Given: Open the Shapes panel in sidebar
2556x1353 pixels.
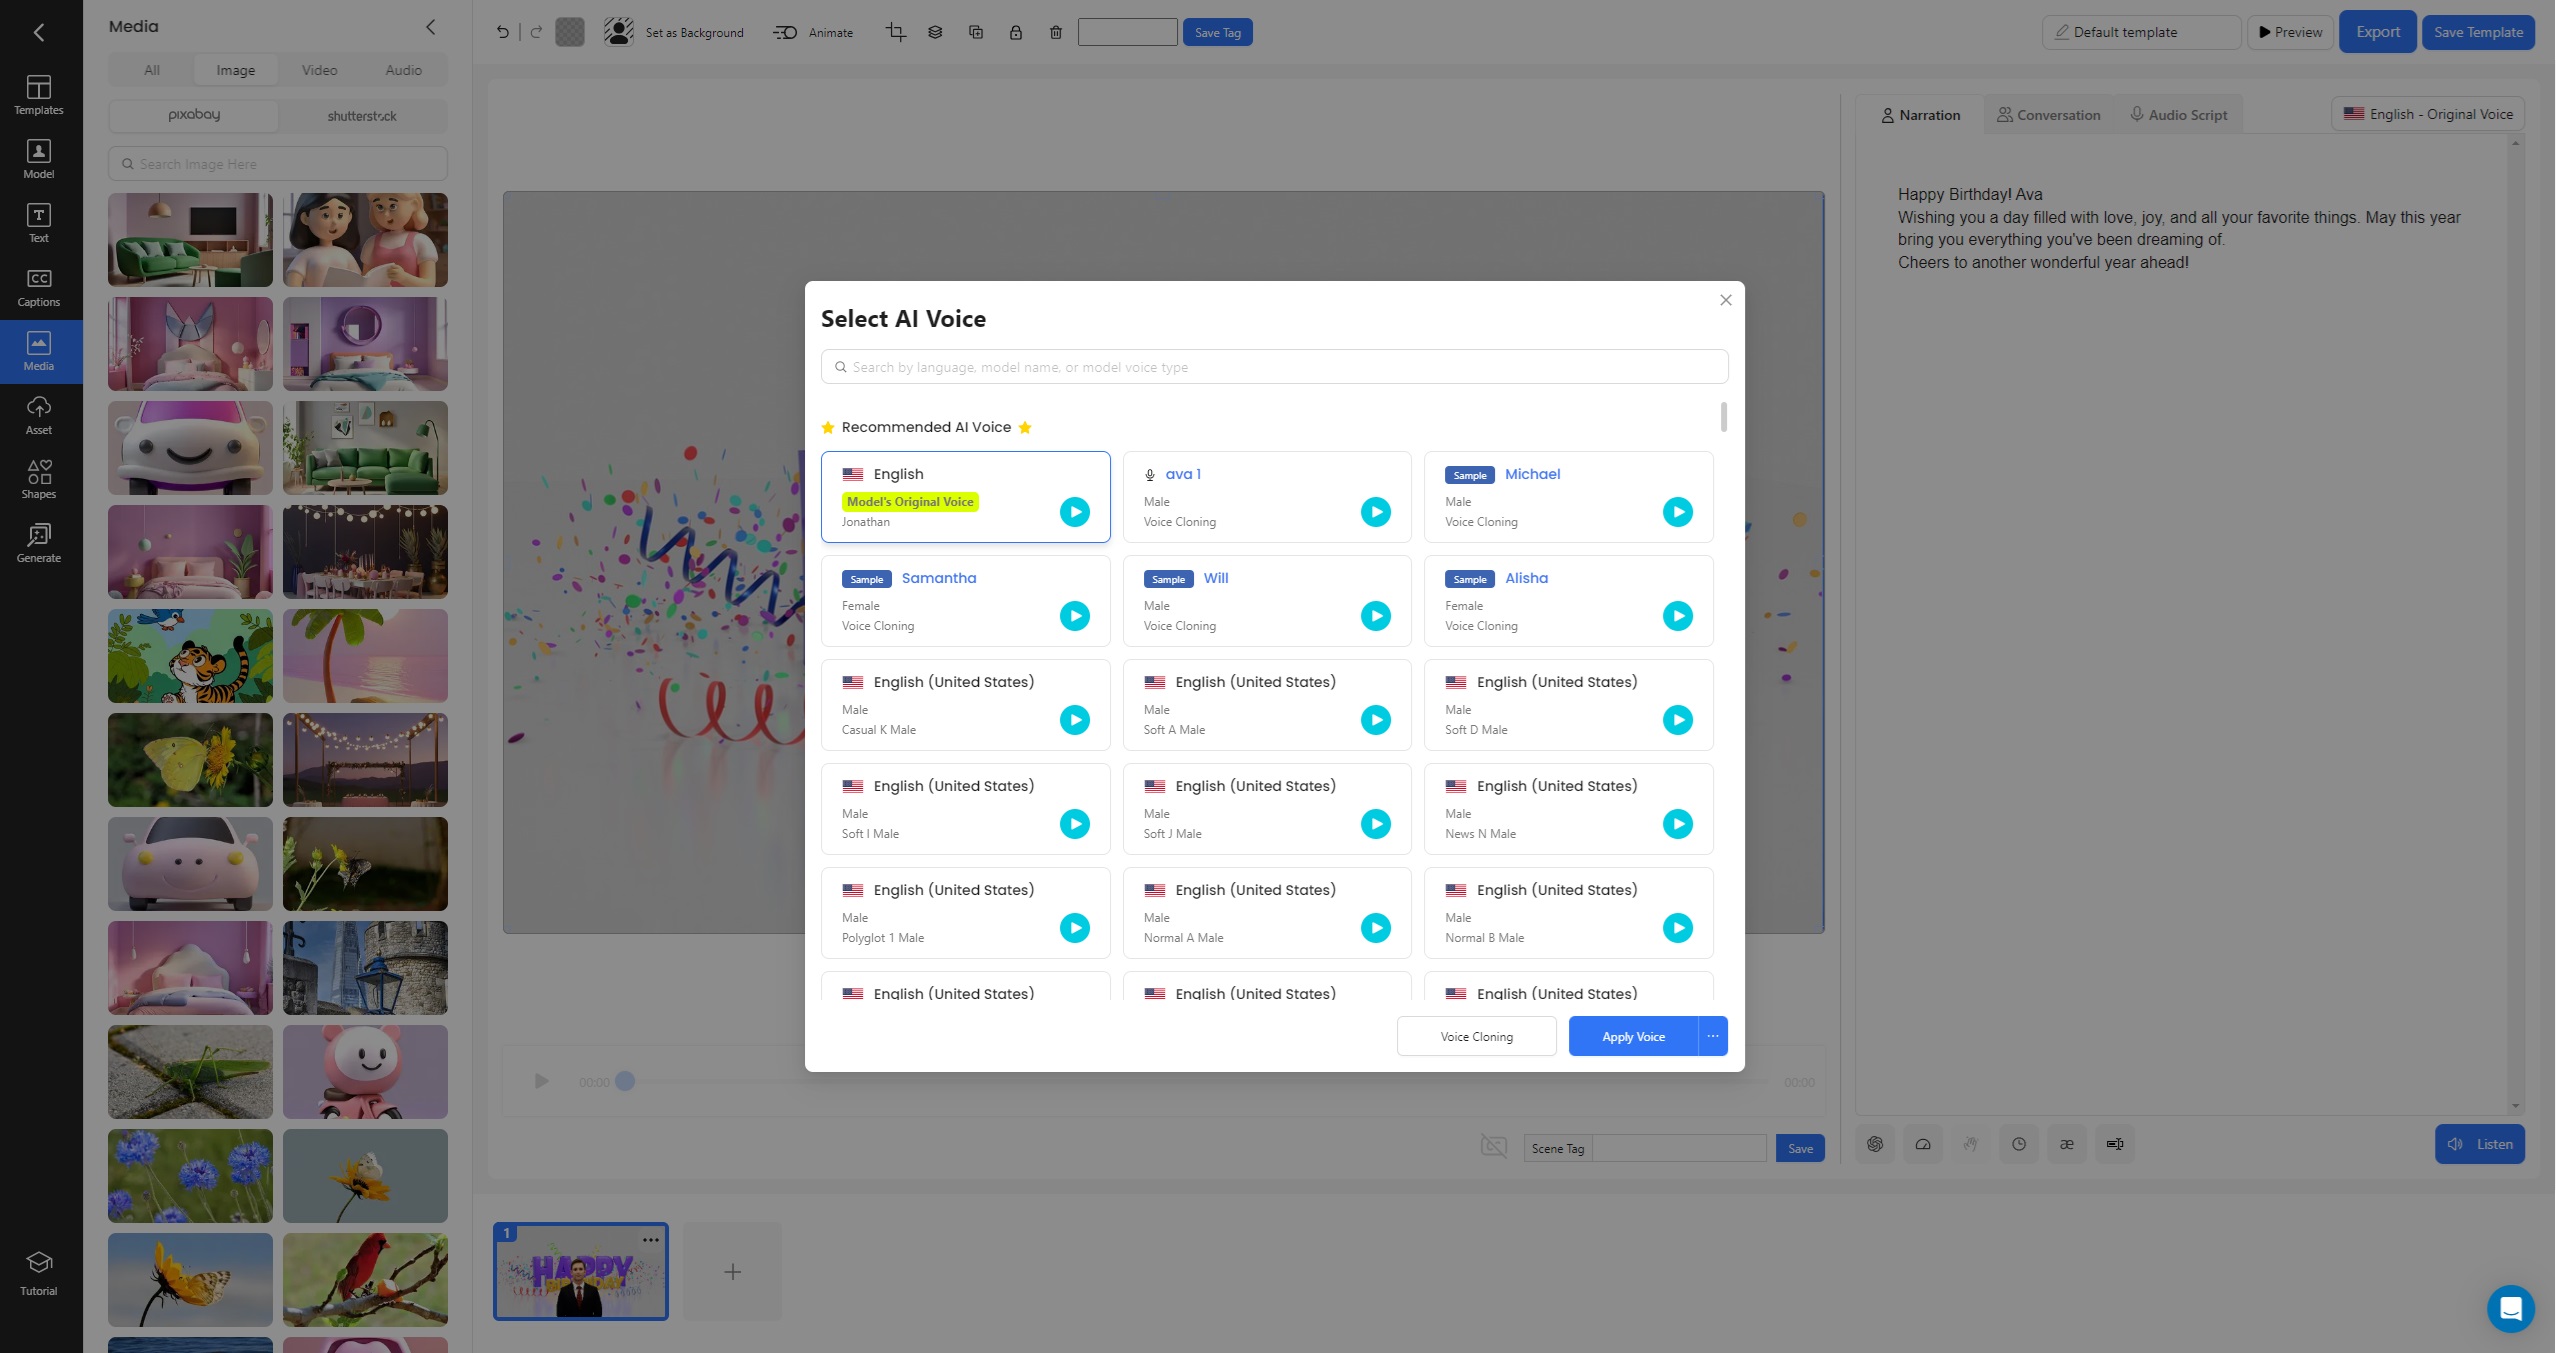Looking at the screenshot, I should 38,479.
